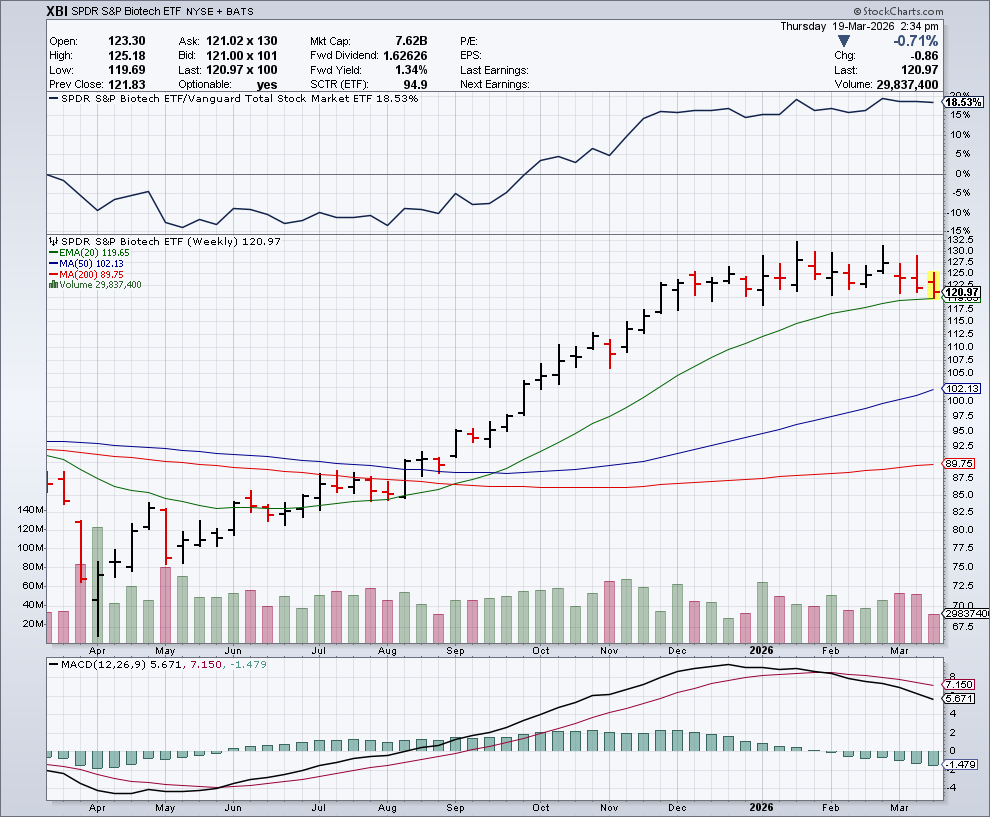Click the 7.150 MACD signal value tag
This screenshot has height=817, width=990.
964,684
